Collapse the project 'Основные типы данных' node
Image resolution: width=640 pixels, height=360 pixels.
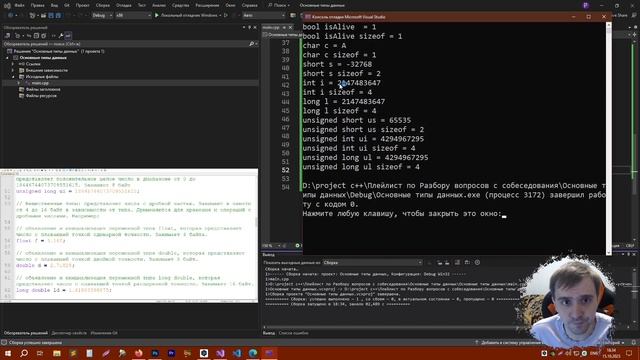coord(7,58)
